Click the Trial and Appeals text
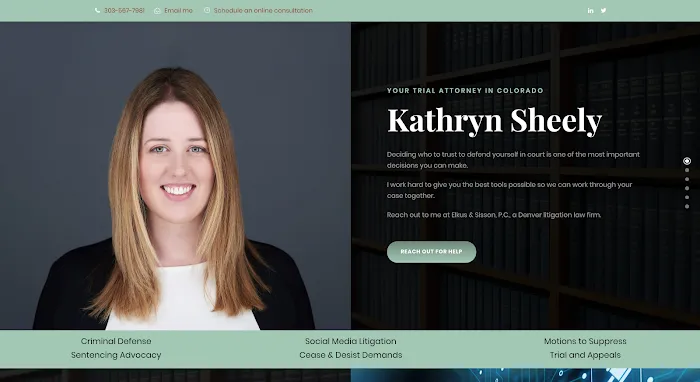700x382 pixels. tap(585, 355)
